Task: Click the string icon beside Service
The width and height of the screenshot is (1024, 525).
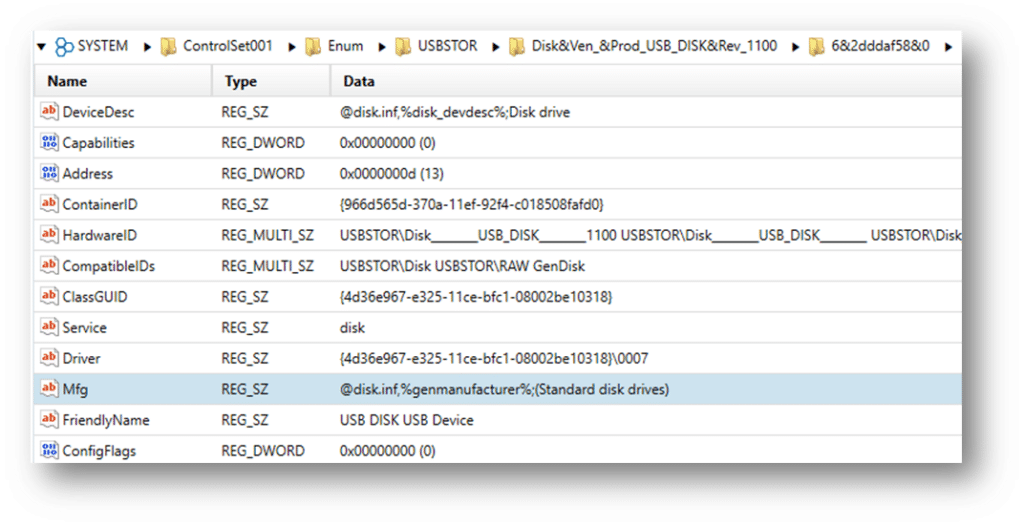Action: tap(49, 326)
